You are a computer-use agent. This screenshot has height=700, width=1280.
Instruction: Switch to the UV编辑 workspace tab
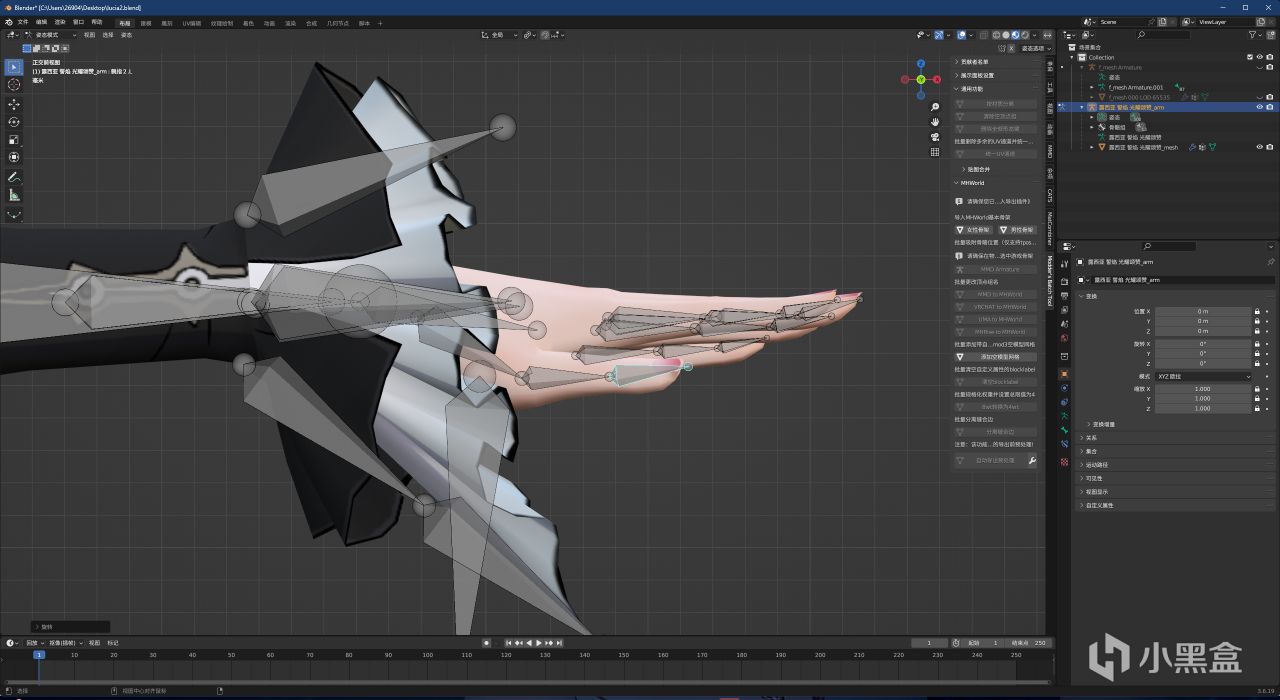192,22
